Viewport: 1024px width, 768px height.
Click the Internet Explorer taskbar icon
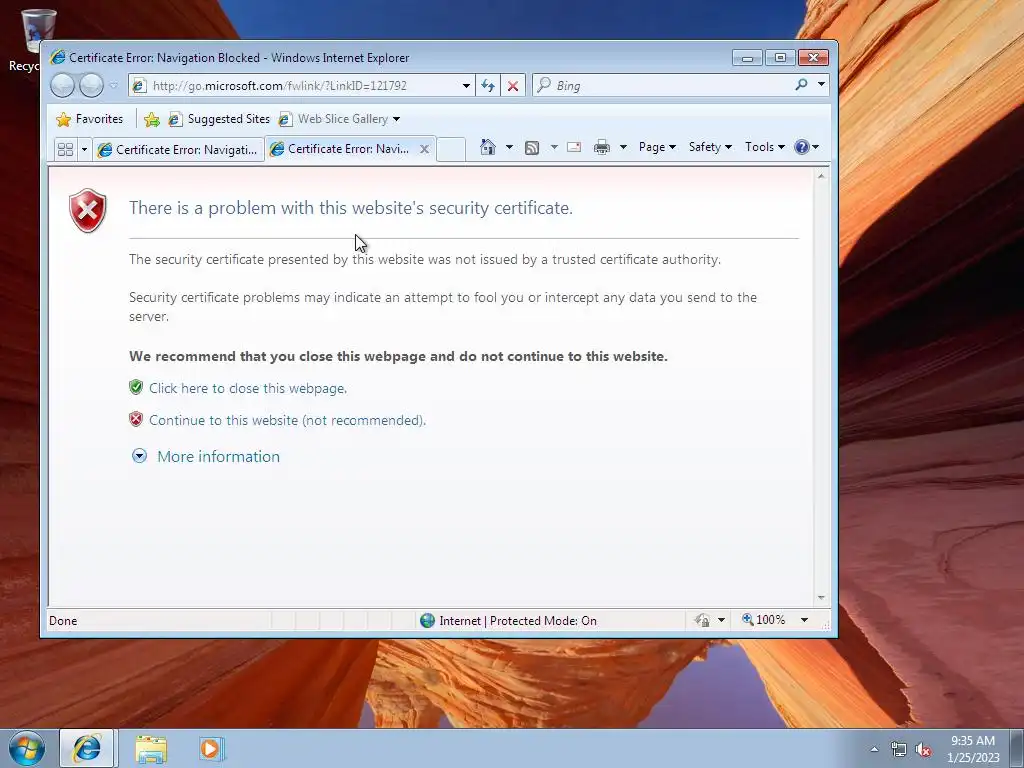click(87, 748)
